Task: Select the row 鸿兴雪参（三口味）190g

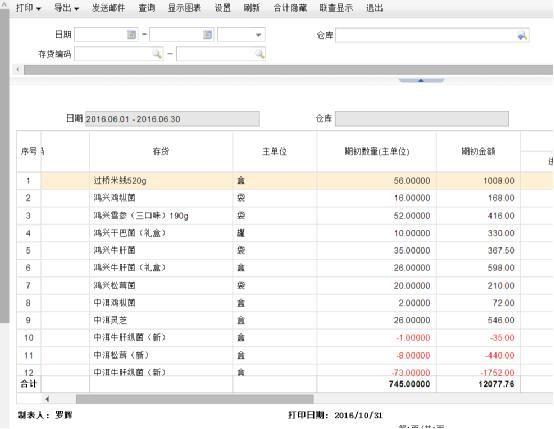Action: [x=284, y=216]
